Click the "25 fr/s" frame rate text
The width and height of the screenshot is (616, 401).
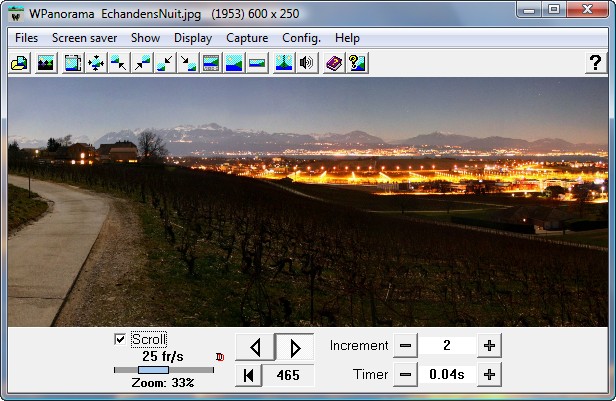click(163, 356)
